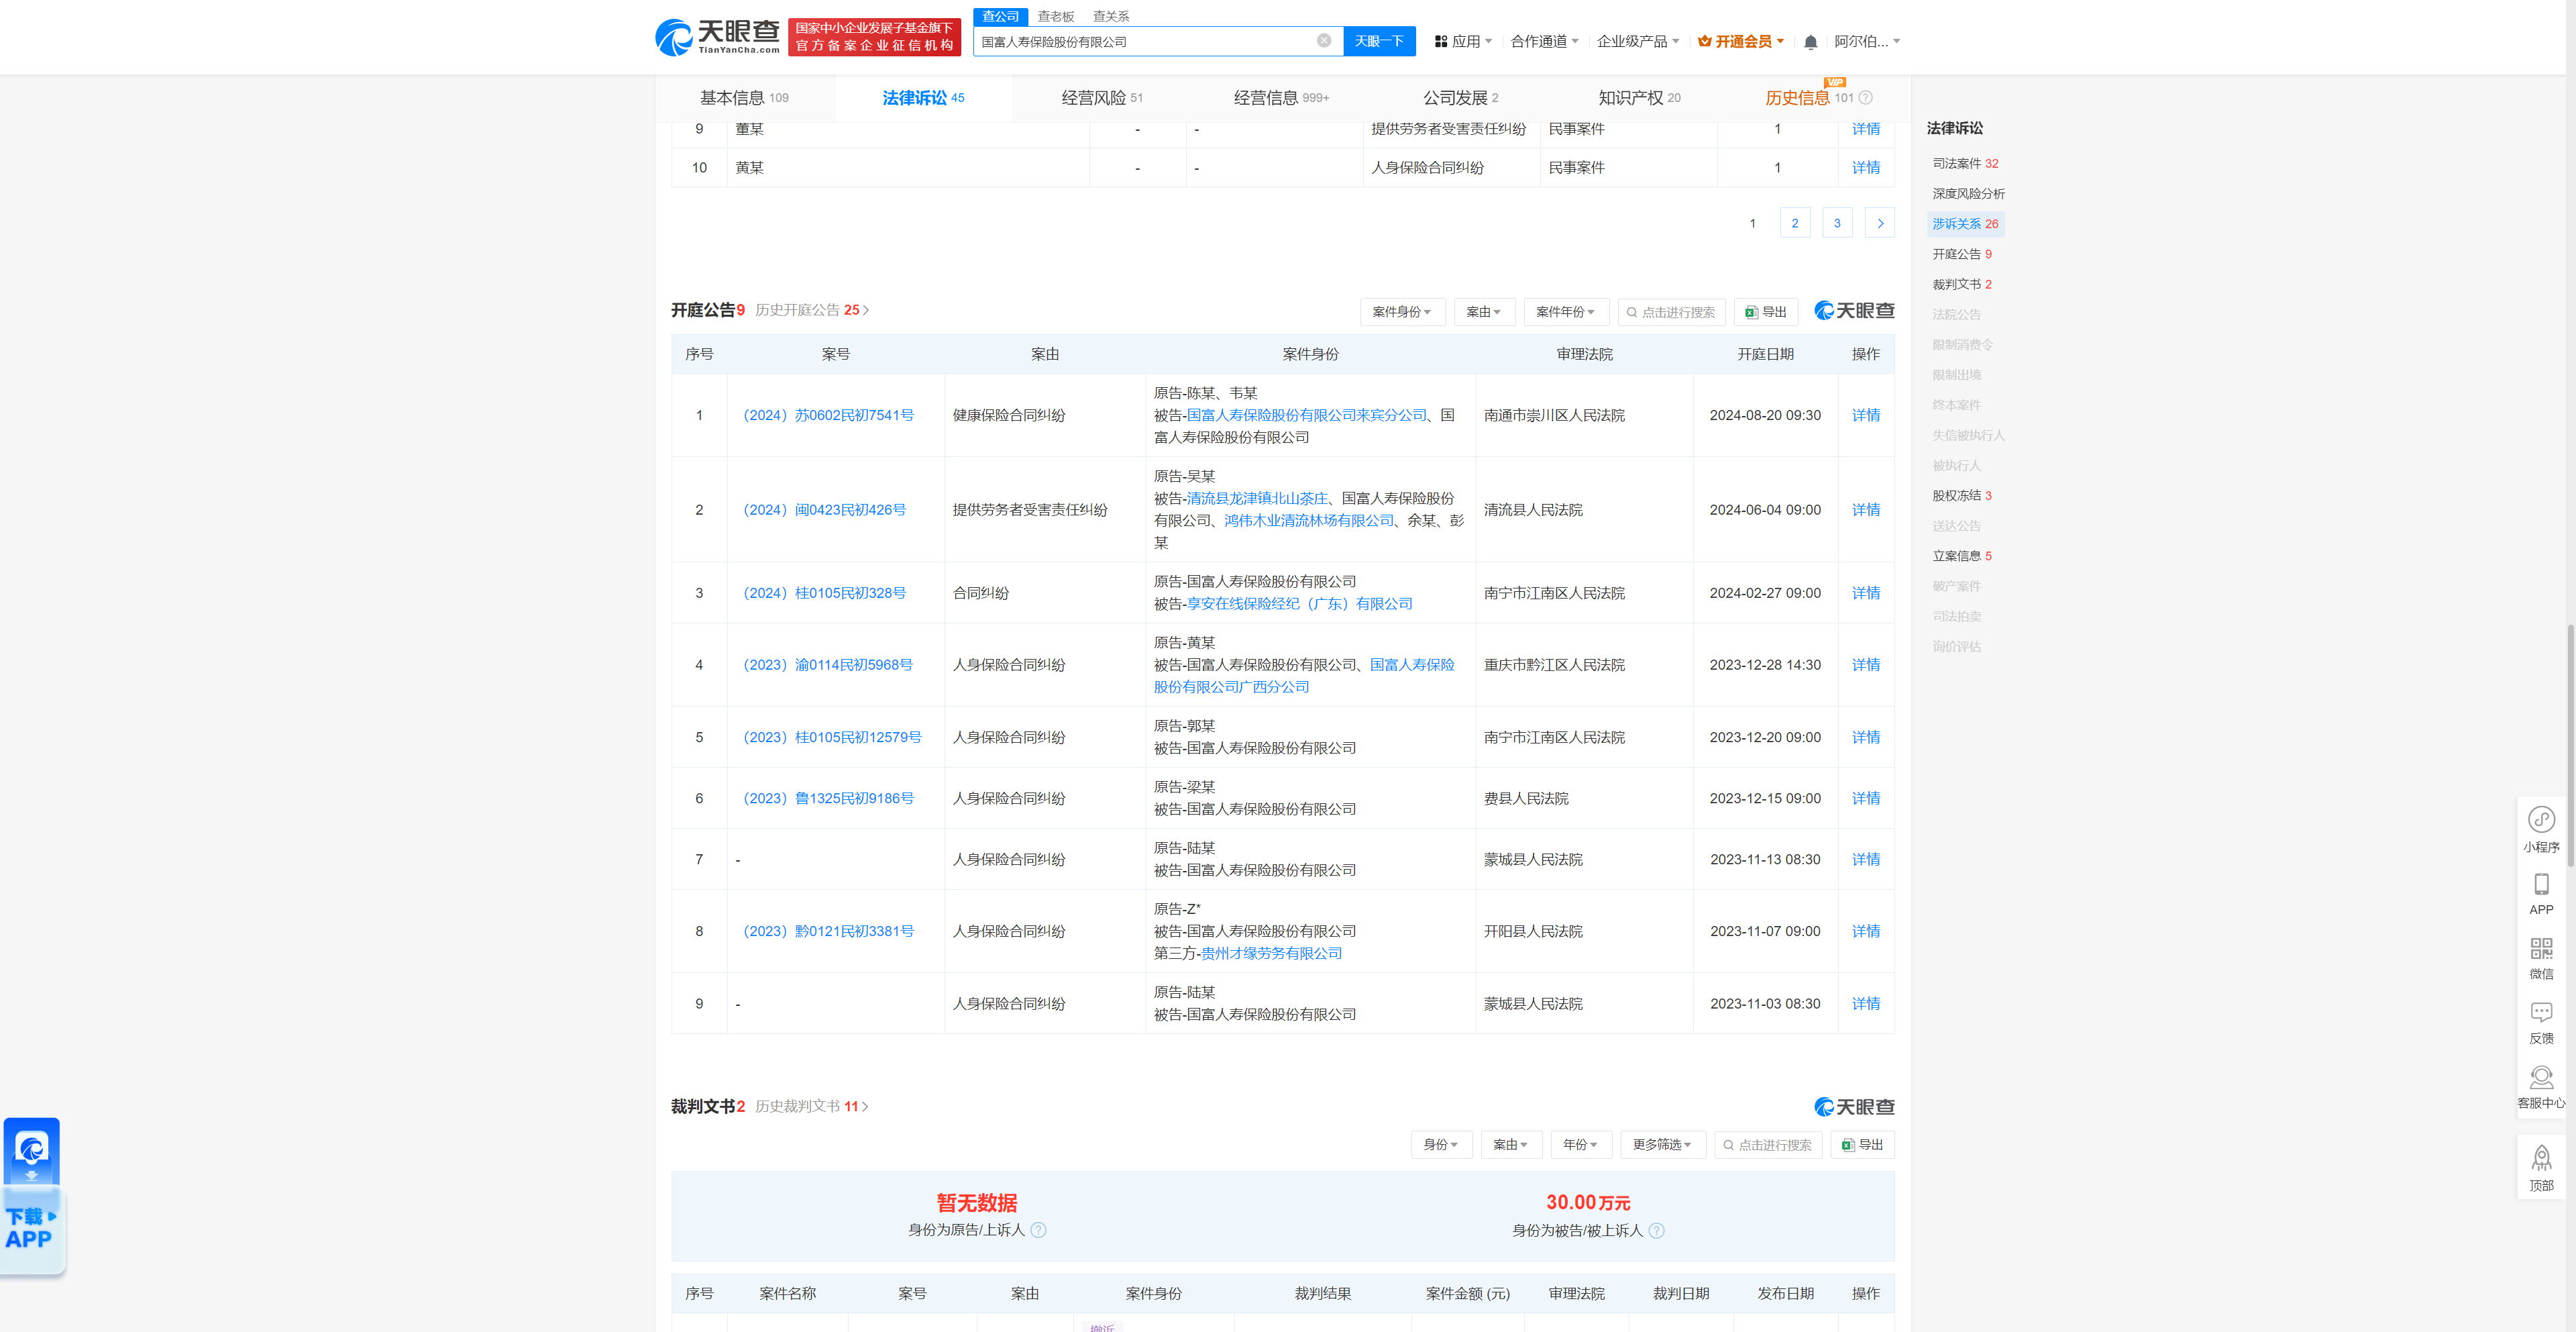This screenshot has width=2576, height=1332.
Task: Jump to 深度风险分析 in sidebar
Action: click(1968, 194)
